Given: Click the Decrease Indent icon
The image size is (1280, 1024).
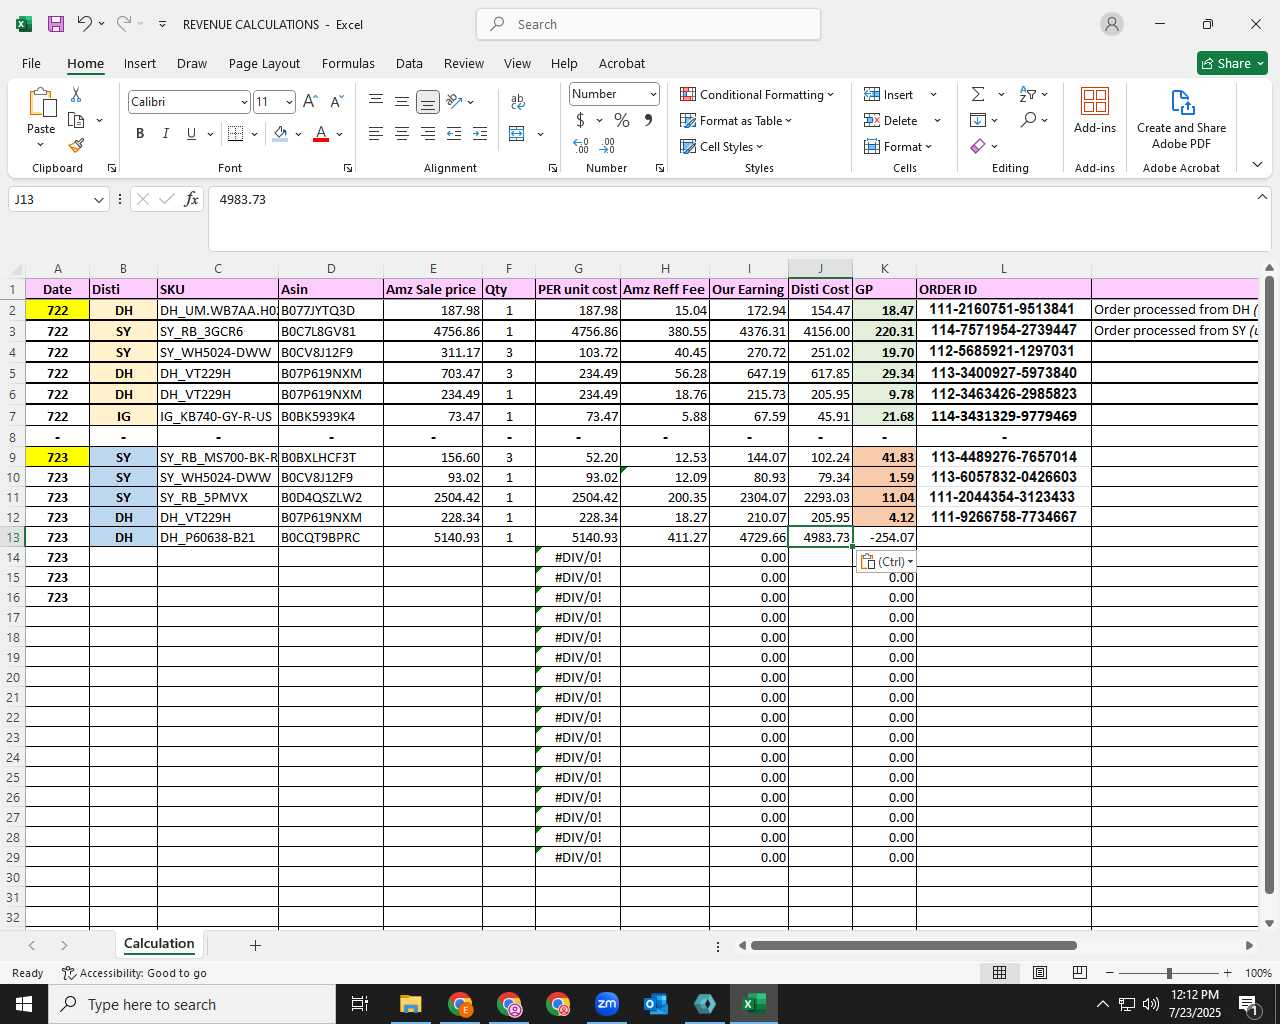Looking at the screenshot, I should coord(454,134).
